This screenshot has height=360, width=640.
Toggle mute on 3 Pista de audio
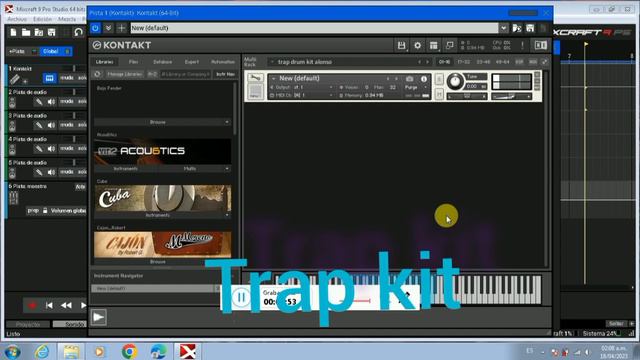tap(67, 125)
